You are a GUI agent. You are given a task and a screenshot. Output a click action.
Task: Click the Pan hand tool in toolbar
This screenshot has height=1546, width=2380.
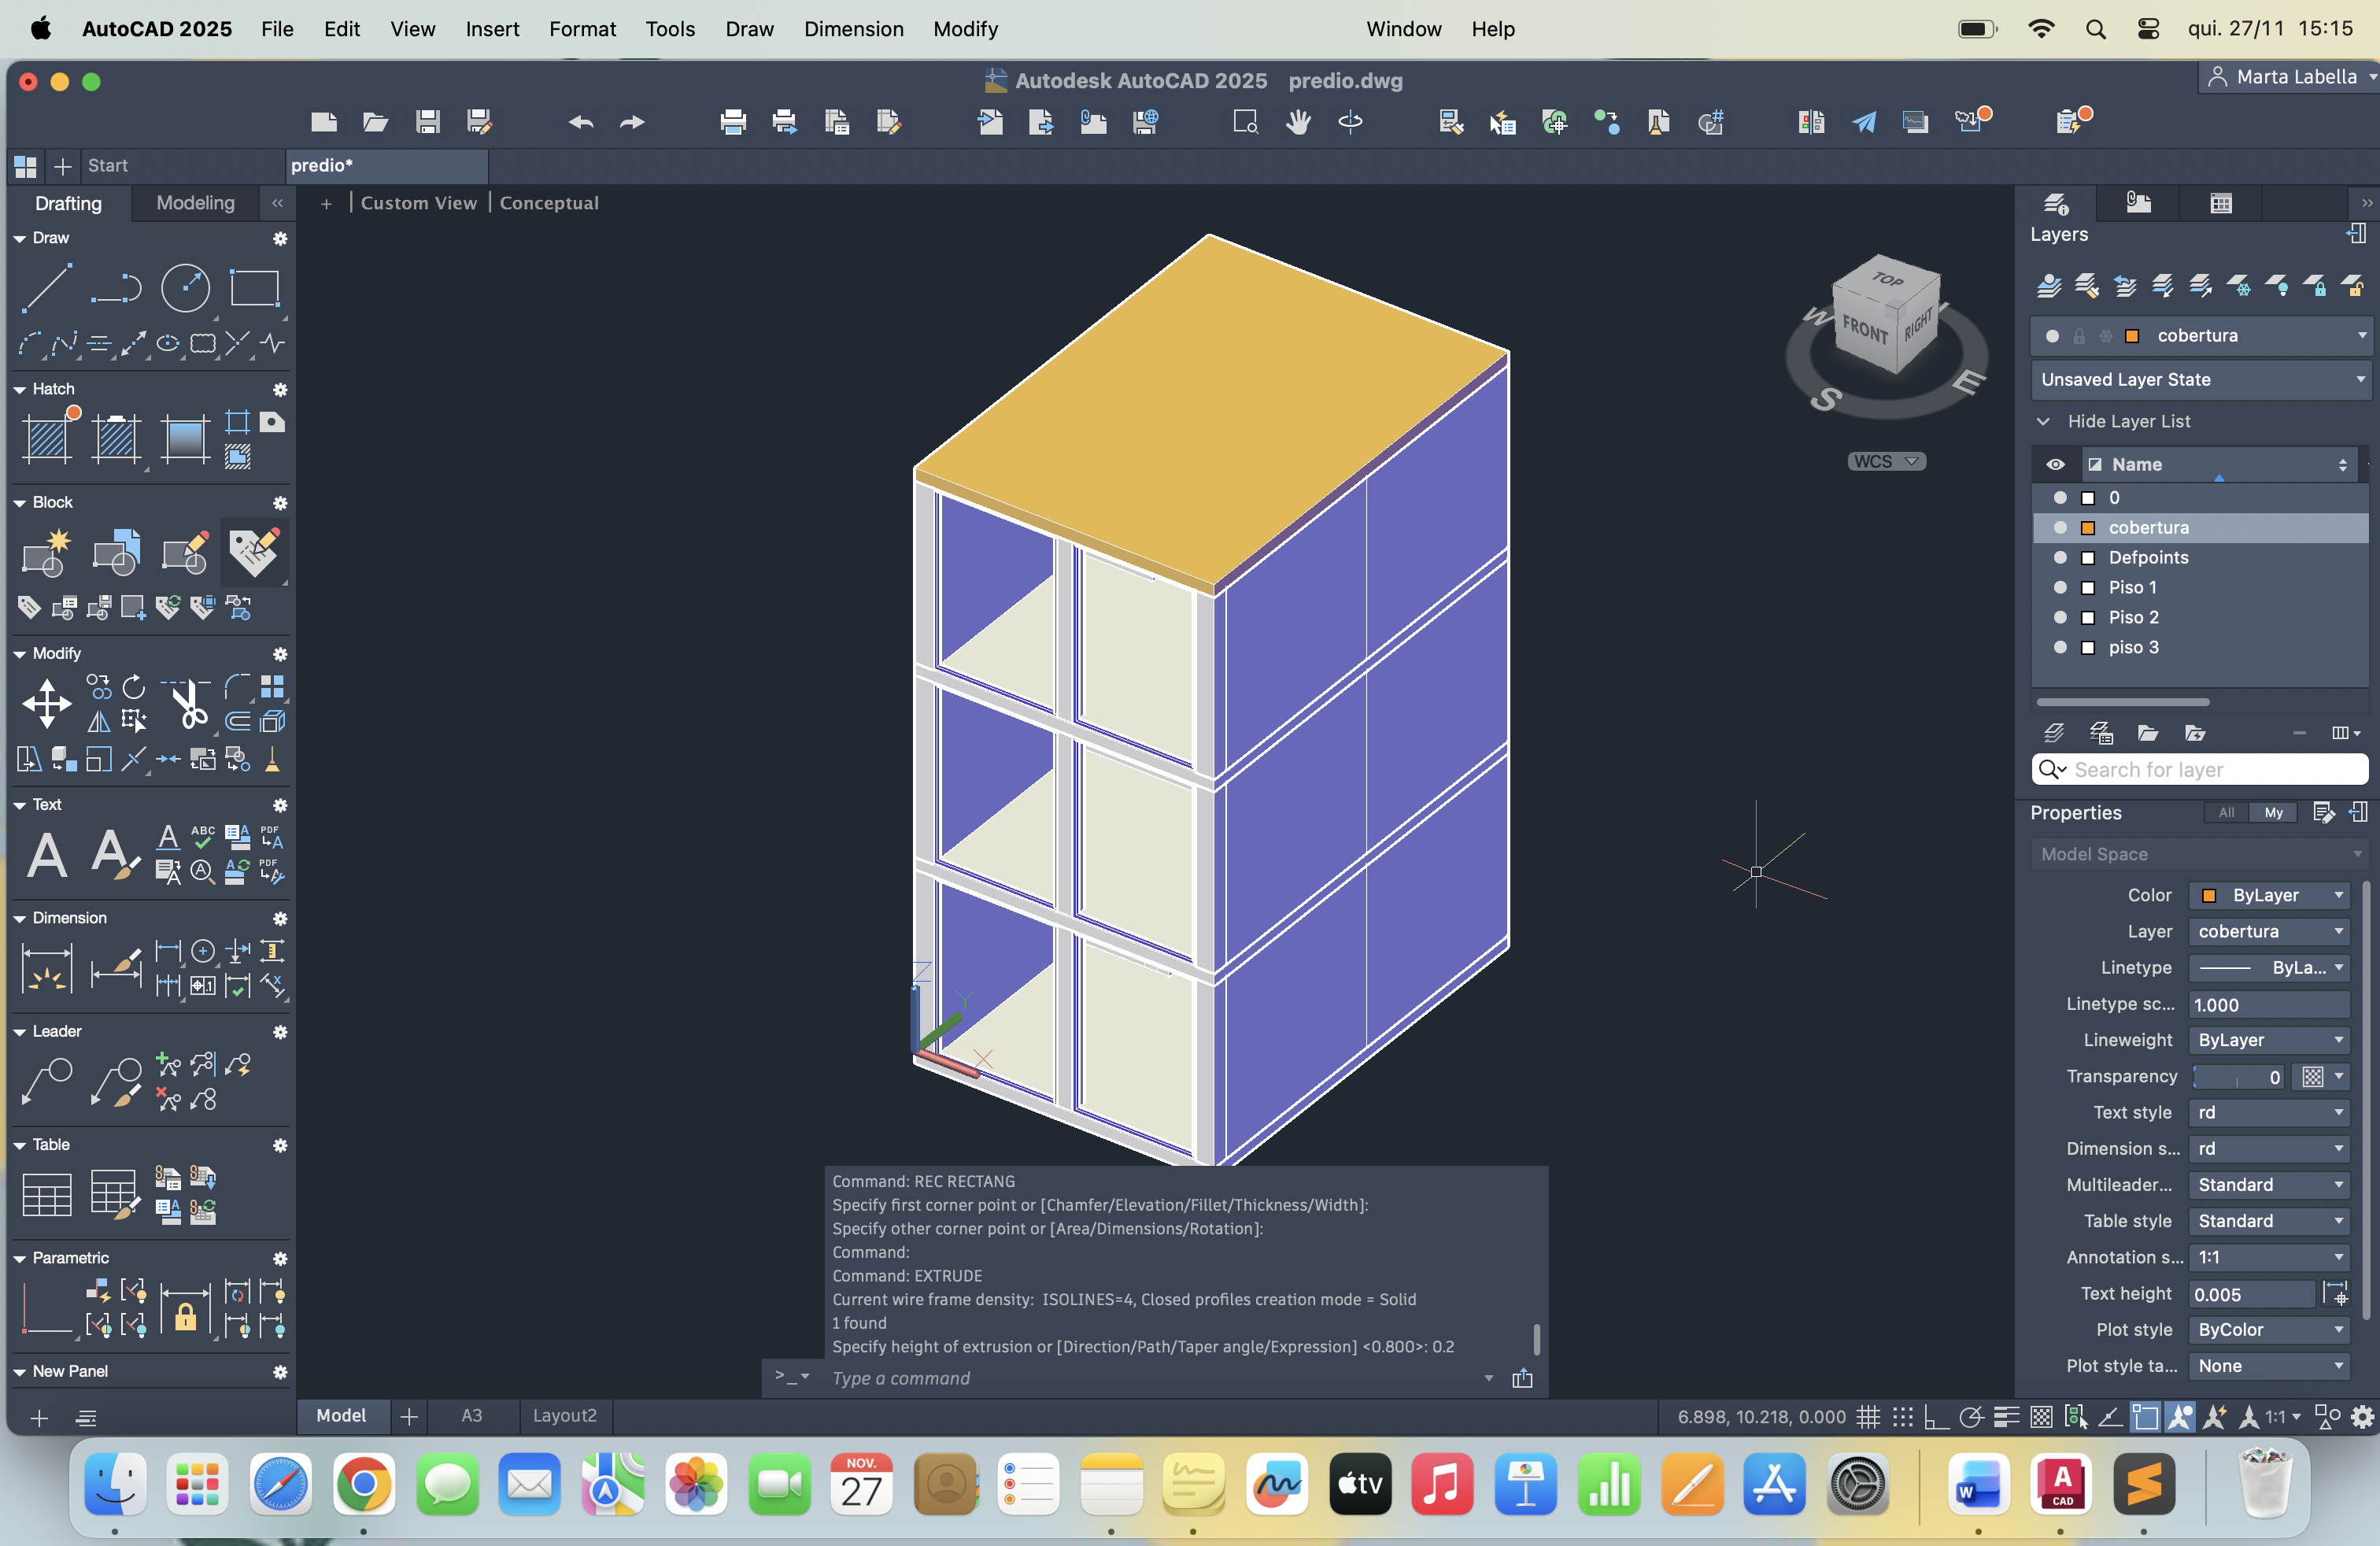1298,122
